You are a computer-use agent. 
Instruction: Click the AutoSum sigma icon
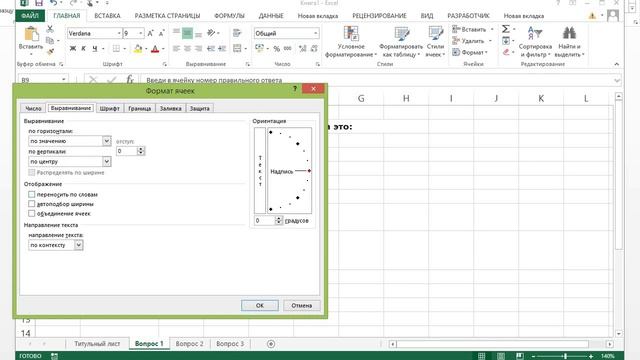(x=506, y=29)
